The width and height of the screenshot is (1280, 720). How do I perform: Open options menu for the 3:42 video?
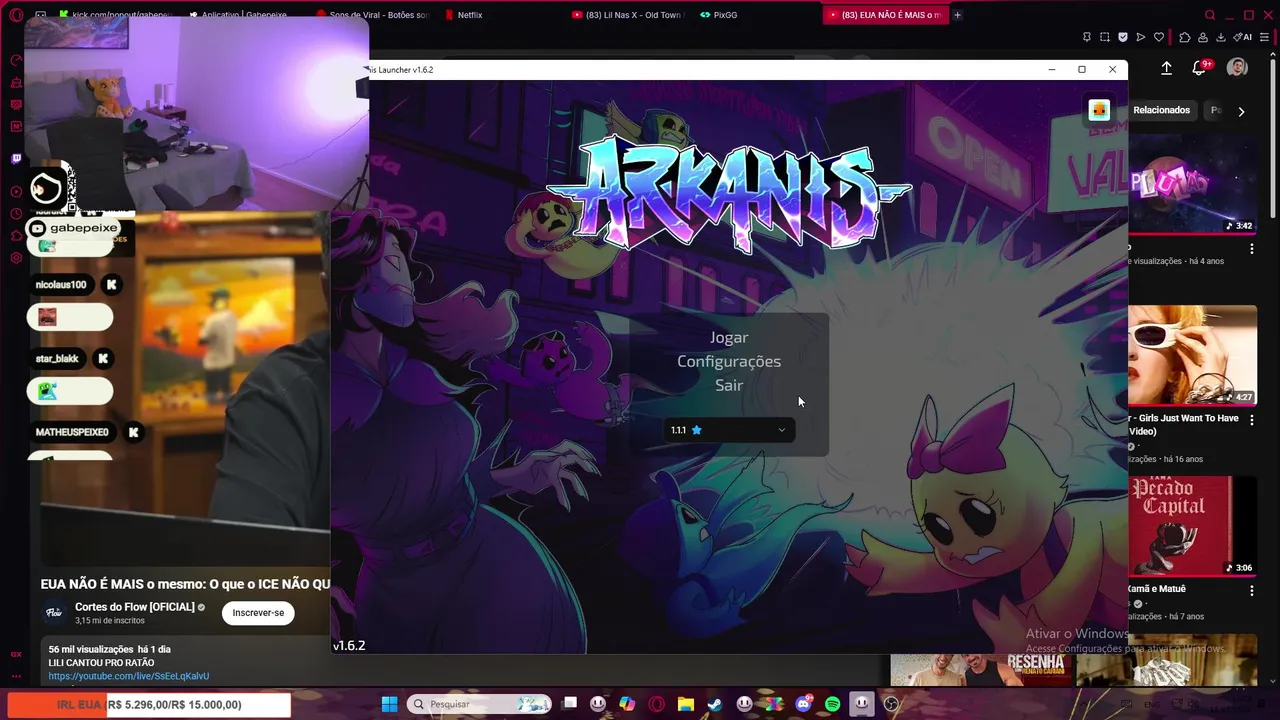pos(1251,248)
